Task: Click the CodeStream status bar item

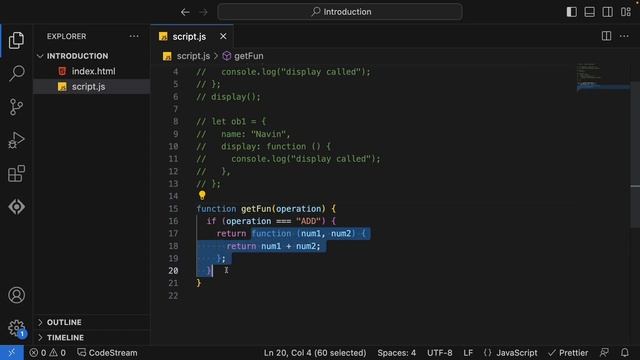Action: (107, 353)
